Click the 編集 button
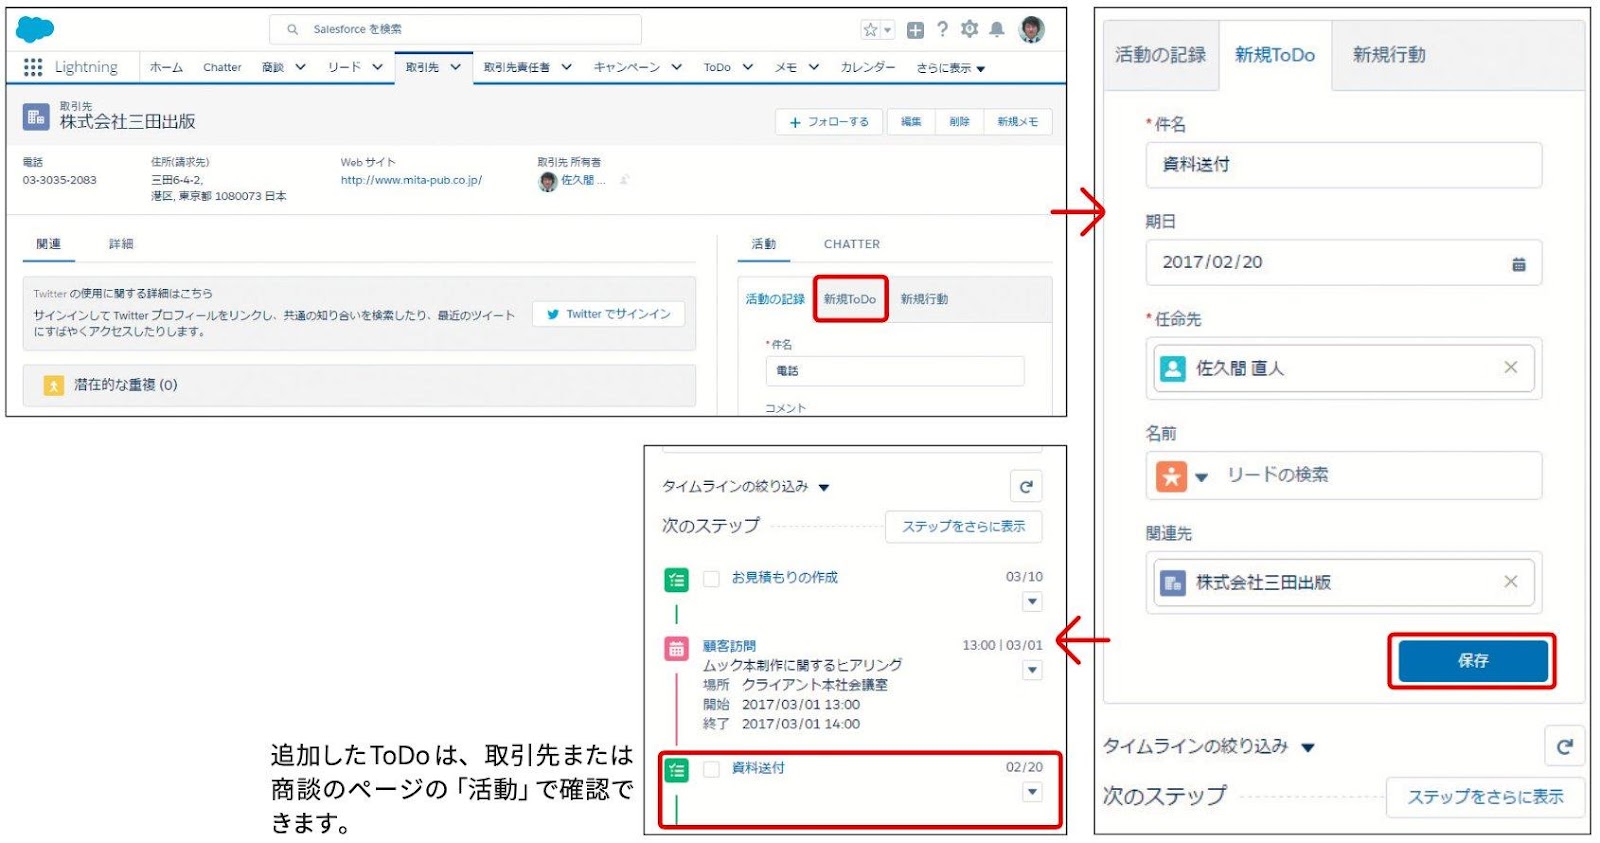 [x=911, y=122]
